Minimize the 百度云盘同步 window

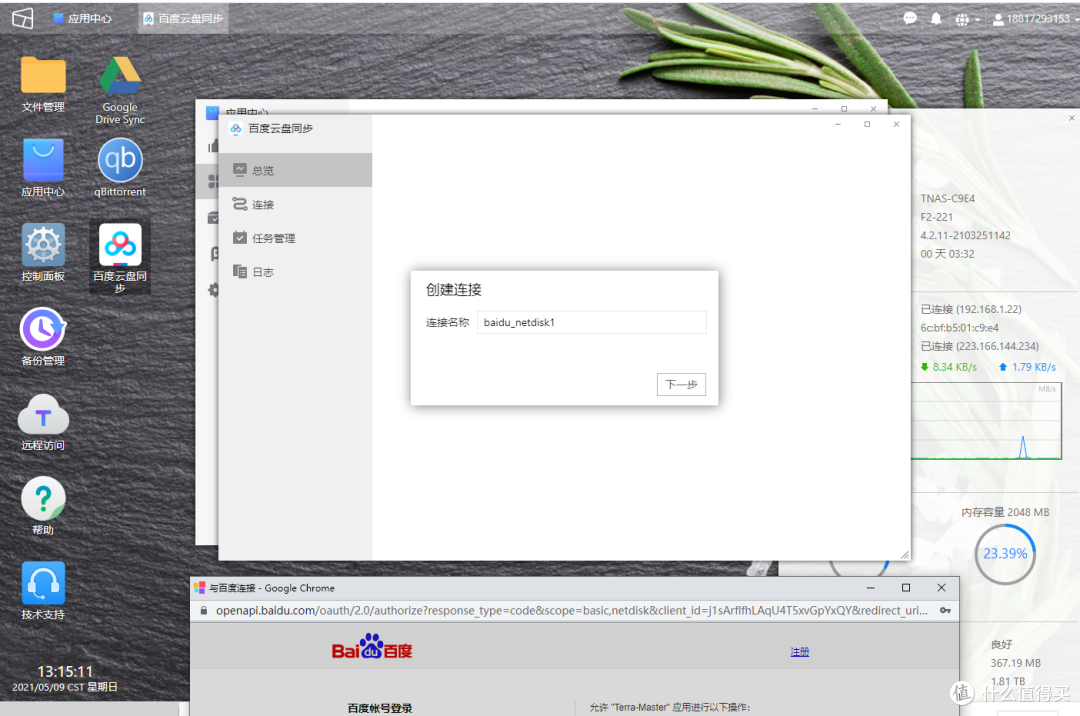(838, 125)
